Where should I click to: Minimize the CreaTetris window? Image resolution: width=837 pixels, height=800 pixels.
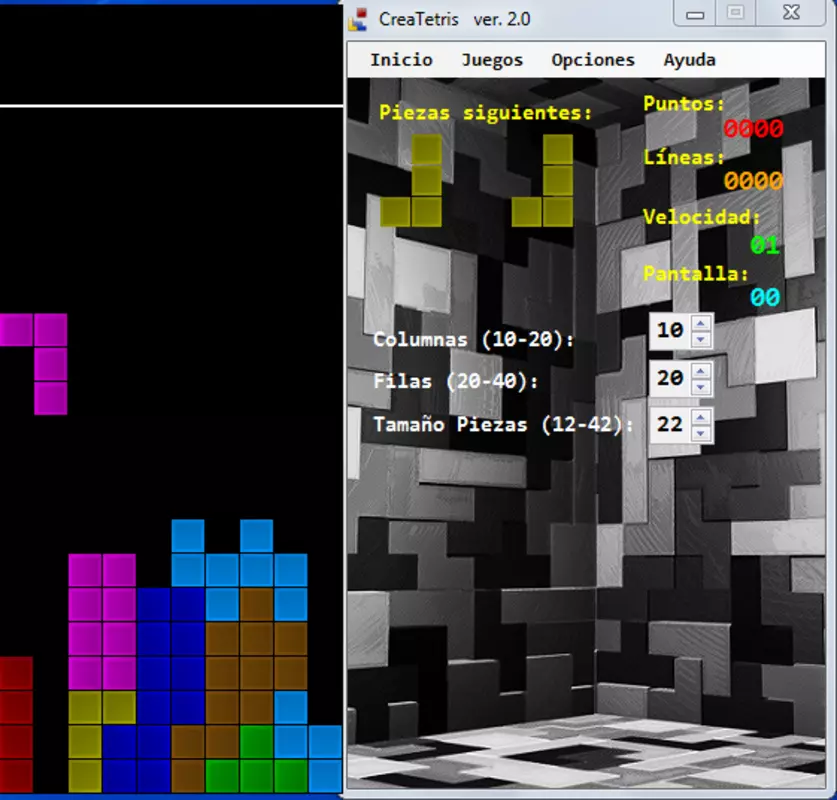(x=694, y=14)
